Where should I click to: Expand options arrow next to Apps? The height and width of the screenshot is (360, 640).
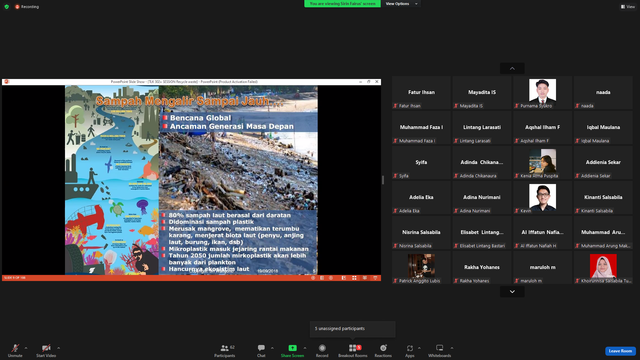point(419,348)
